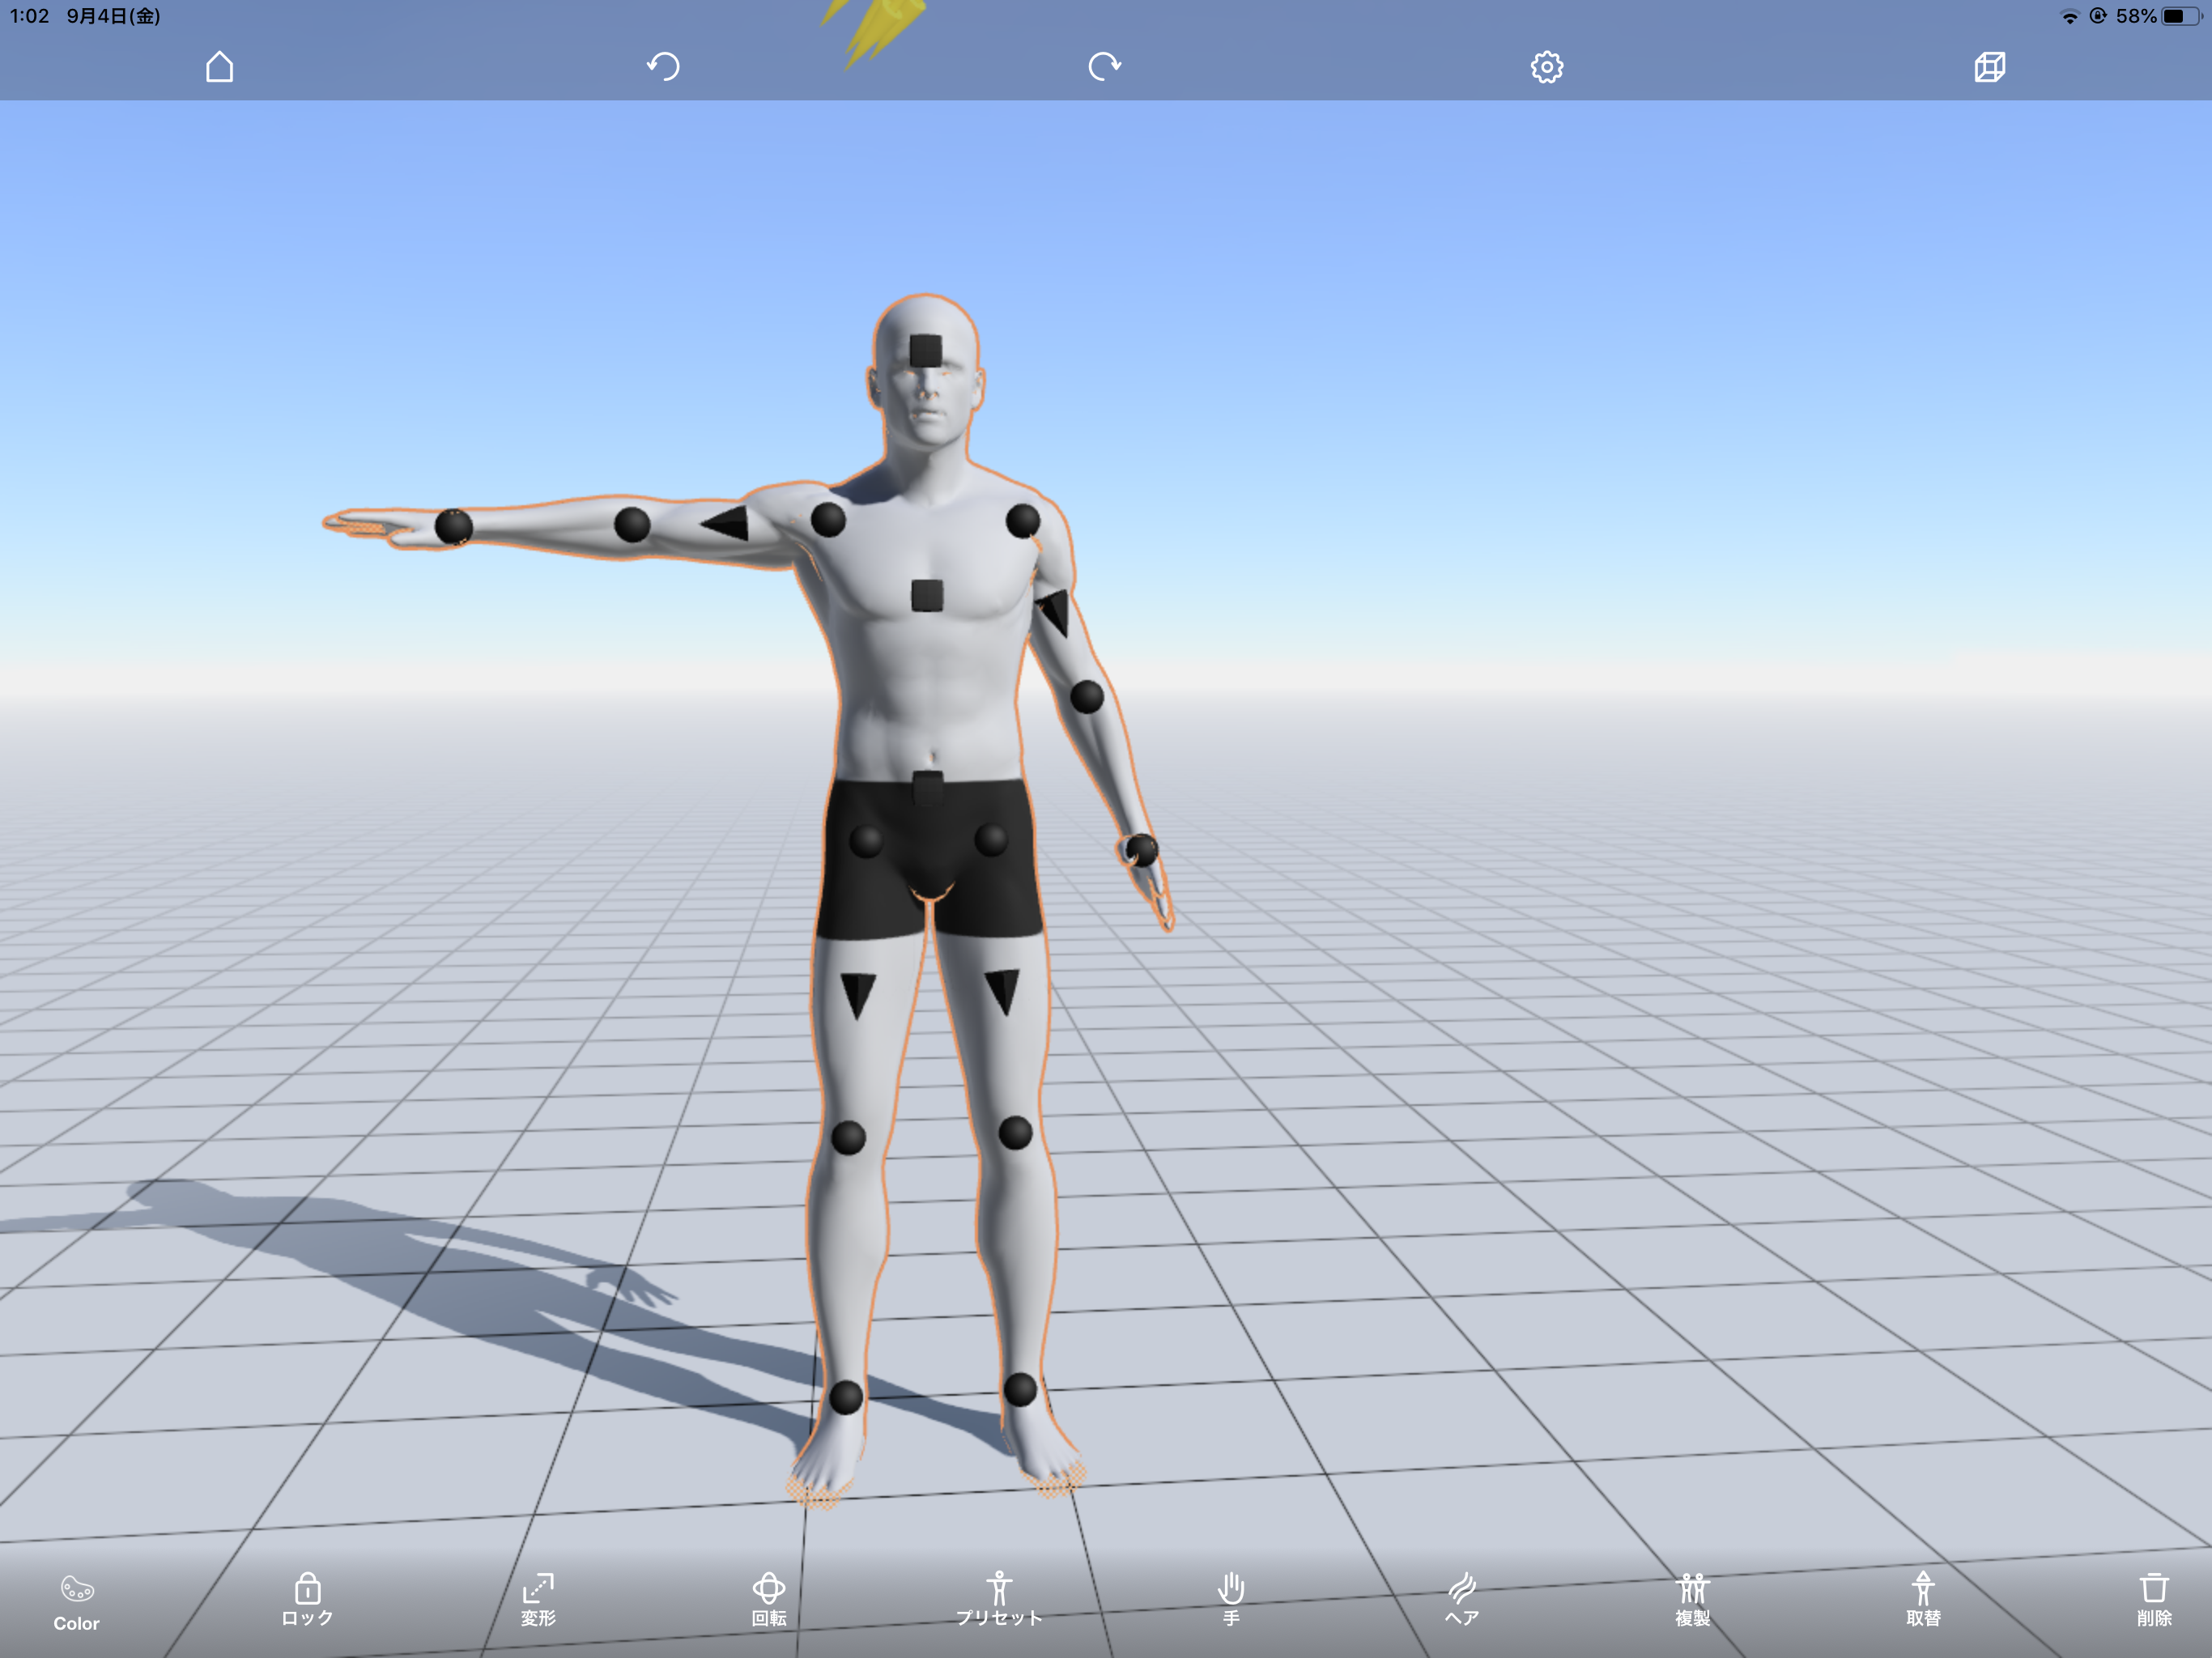The image size is (2212, 1658).
Task: Tap the Home icon in top bar
Action: pyautogui.click(x=220, y=67)
